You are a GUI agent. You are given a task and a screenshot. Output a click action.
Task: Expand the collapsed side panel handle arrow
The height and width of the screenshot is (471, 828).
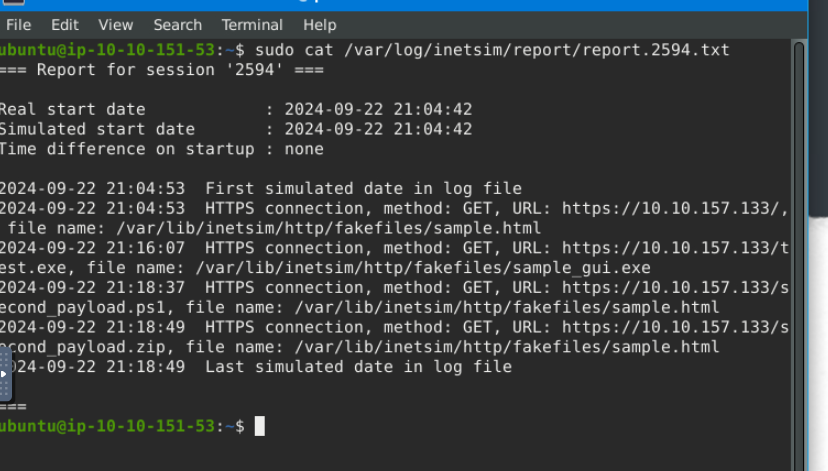tap(4, 374)
